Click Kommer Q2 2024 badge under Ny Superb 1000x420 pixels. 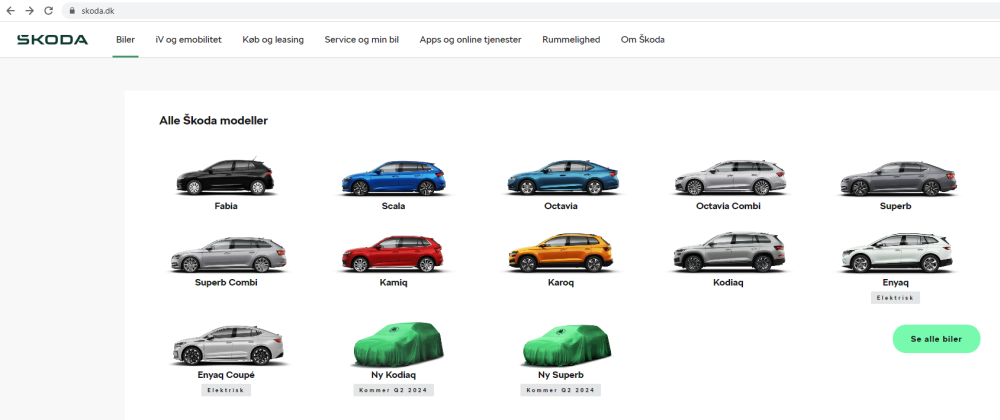point(561,390)
